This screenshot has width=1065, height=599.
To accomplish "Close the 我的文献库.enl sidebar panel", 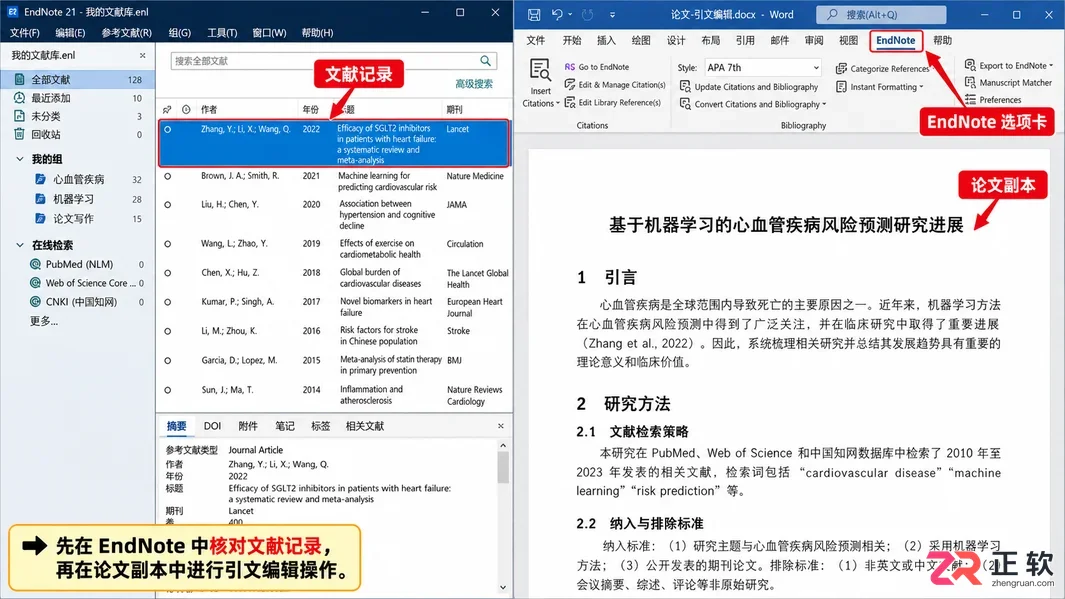I will pos(143,56).
